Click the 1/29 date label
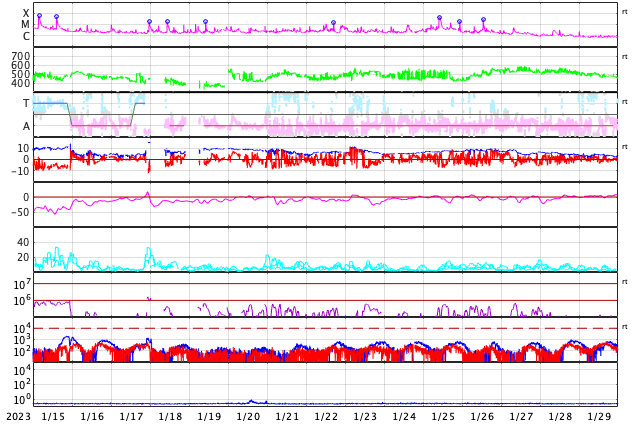634x424 pixels. tap(599, 416)
